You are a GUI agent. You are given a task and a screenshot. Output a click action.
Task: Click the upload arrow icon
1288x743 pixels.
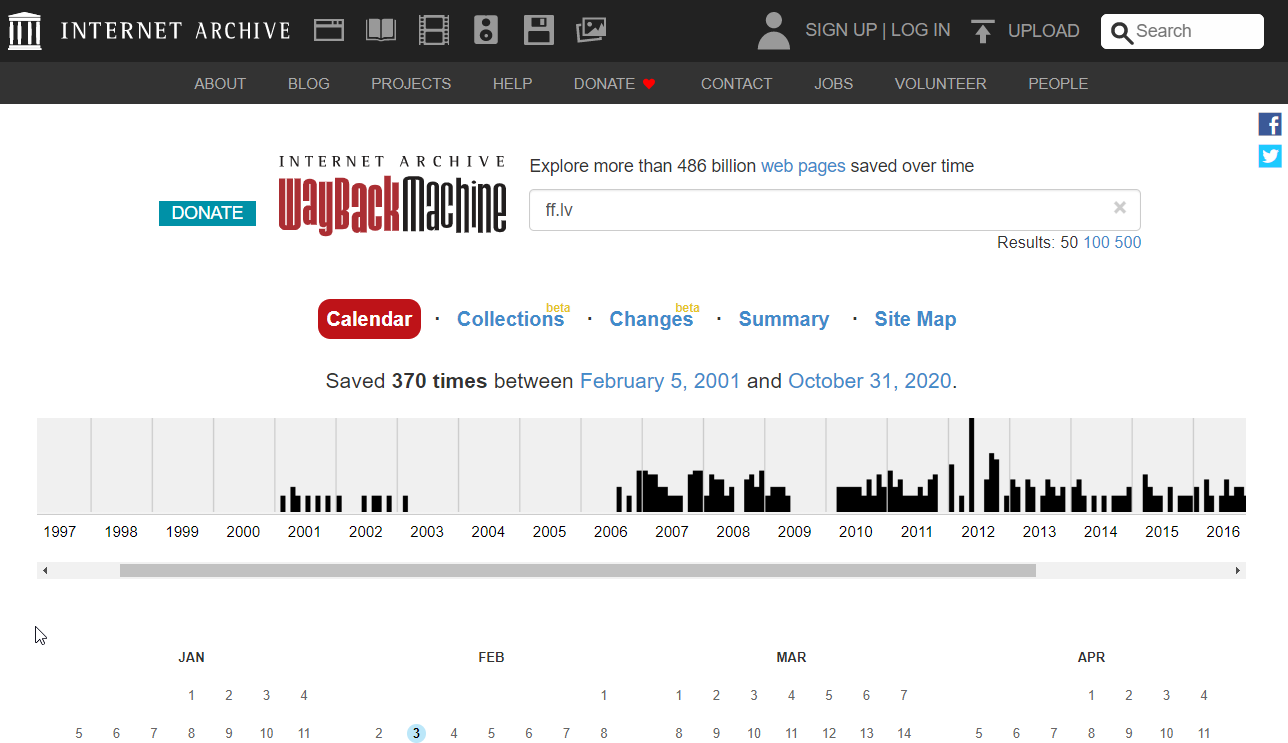(983, 31)
